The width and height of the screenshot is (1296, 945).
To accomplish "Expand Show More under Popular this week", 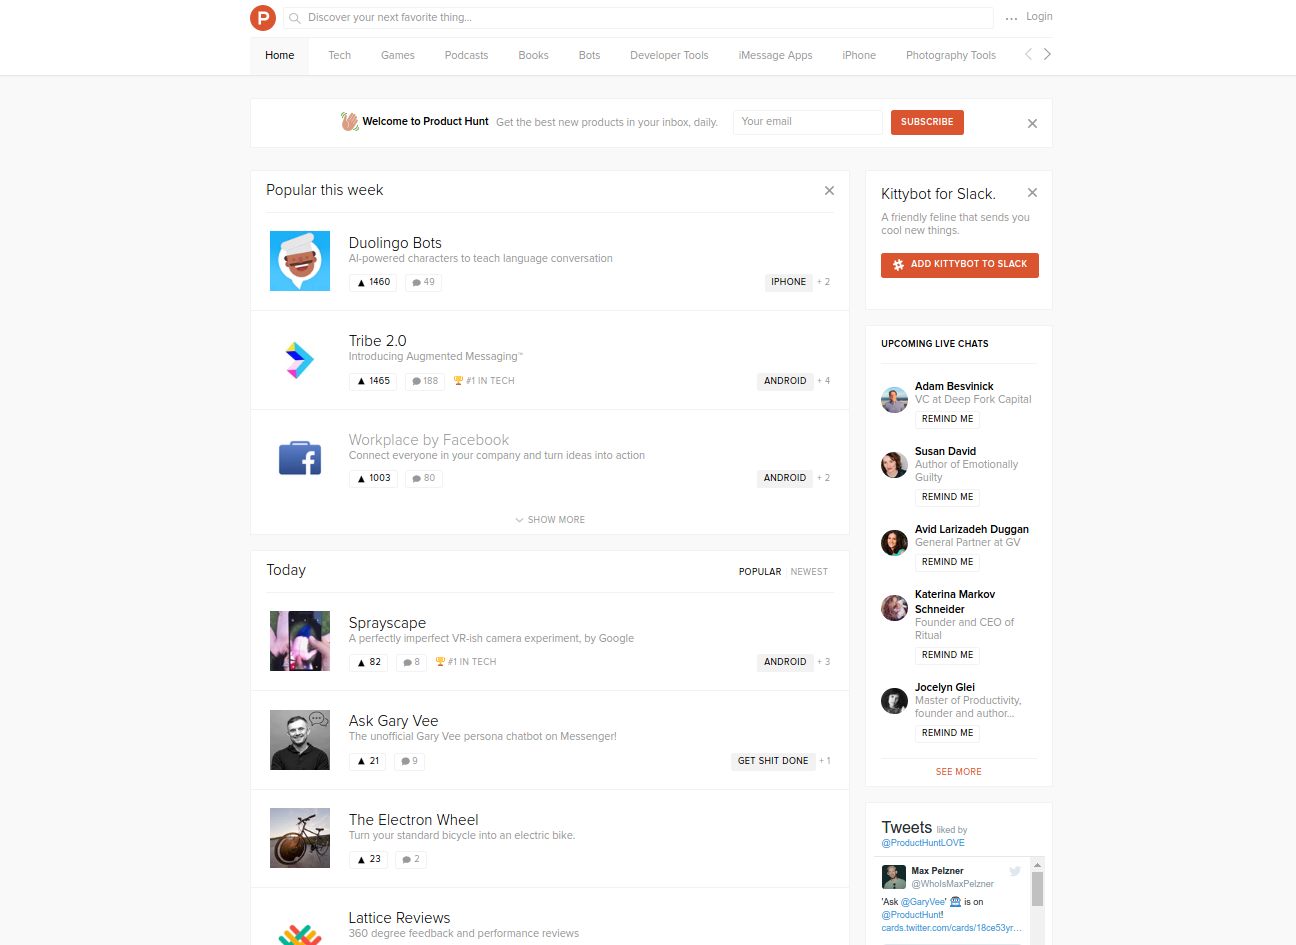I will click(550, 520).
